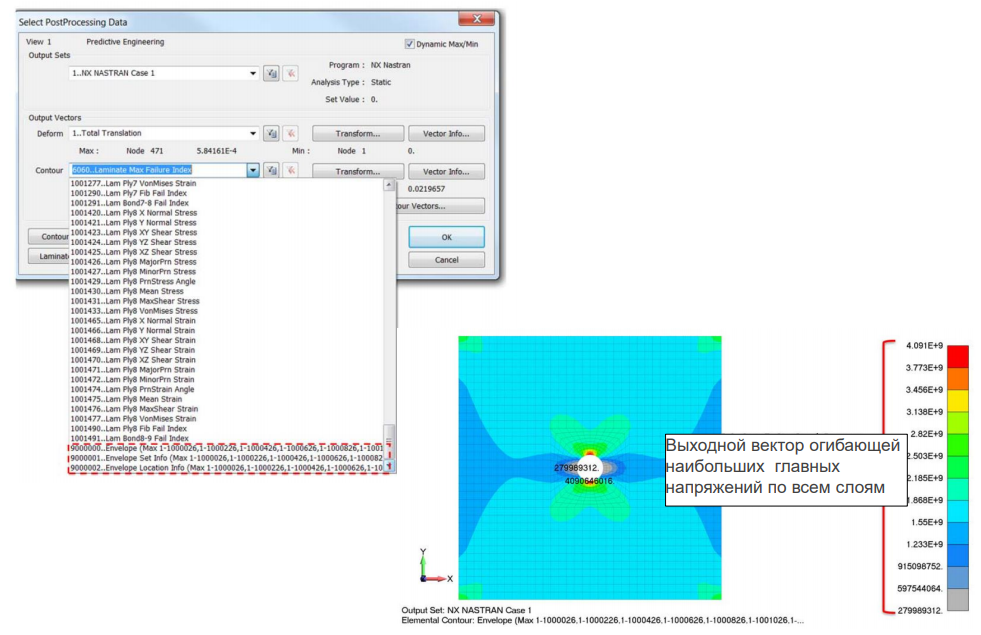The image size is (981, 635).
Task: Select 1001421..Lam Ply8 Y Normal Stress
Action: point(133,223)
